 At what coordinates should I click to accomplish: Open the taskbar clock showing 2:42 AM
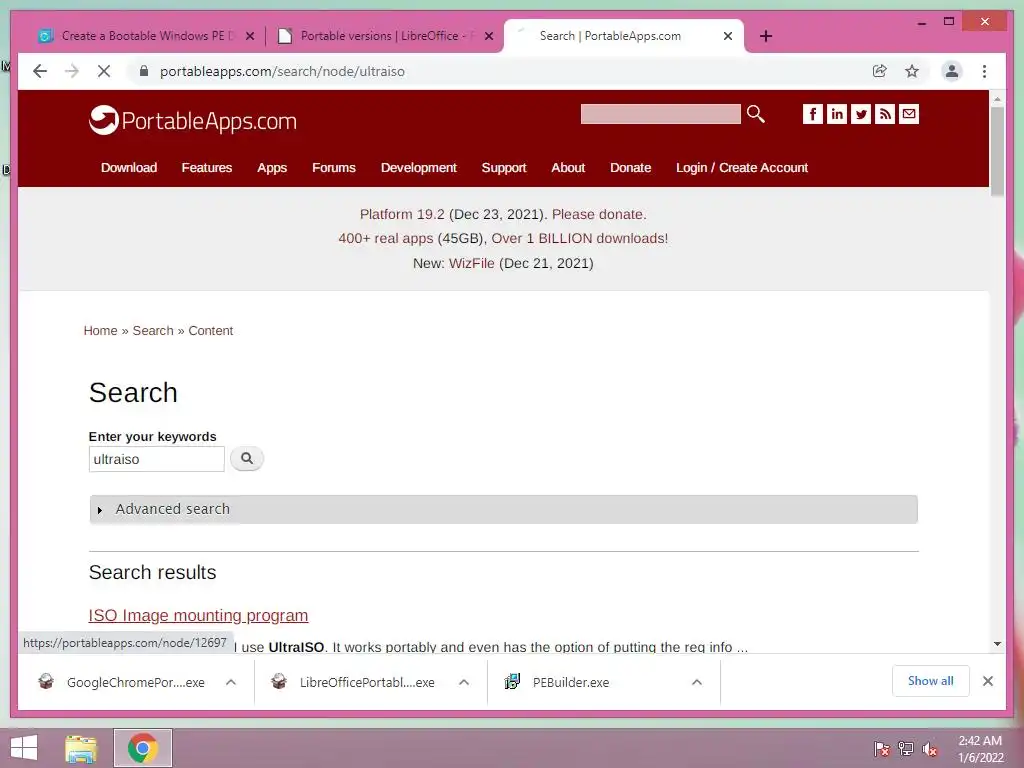pyautogui.click(x=980, y=749)
